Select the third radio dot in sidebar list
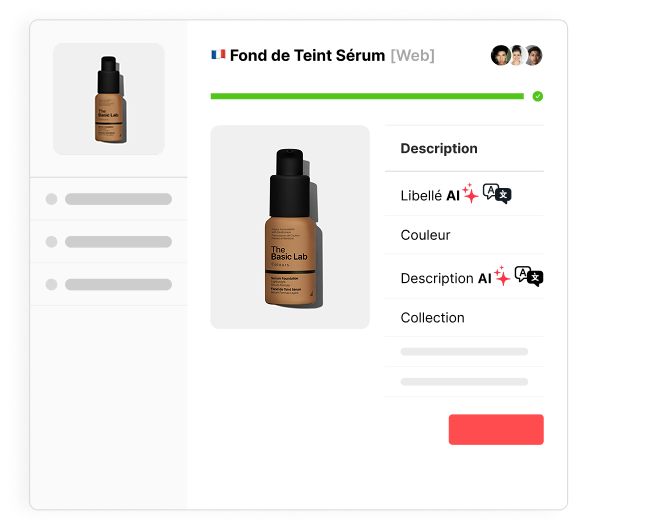Screen dimensions: 645x530 (51, 284)
